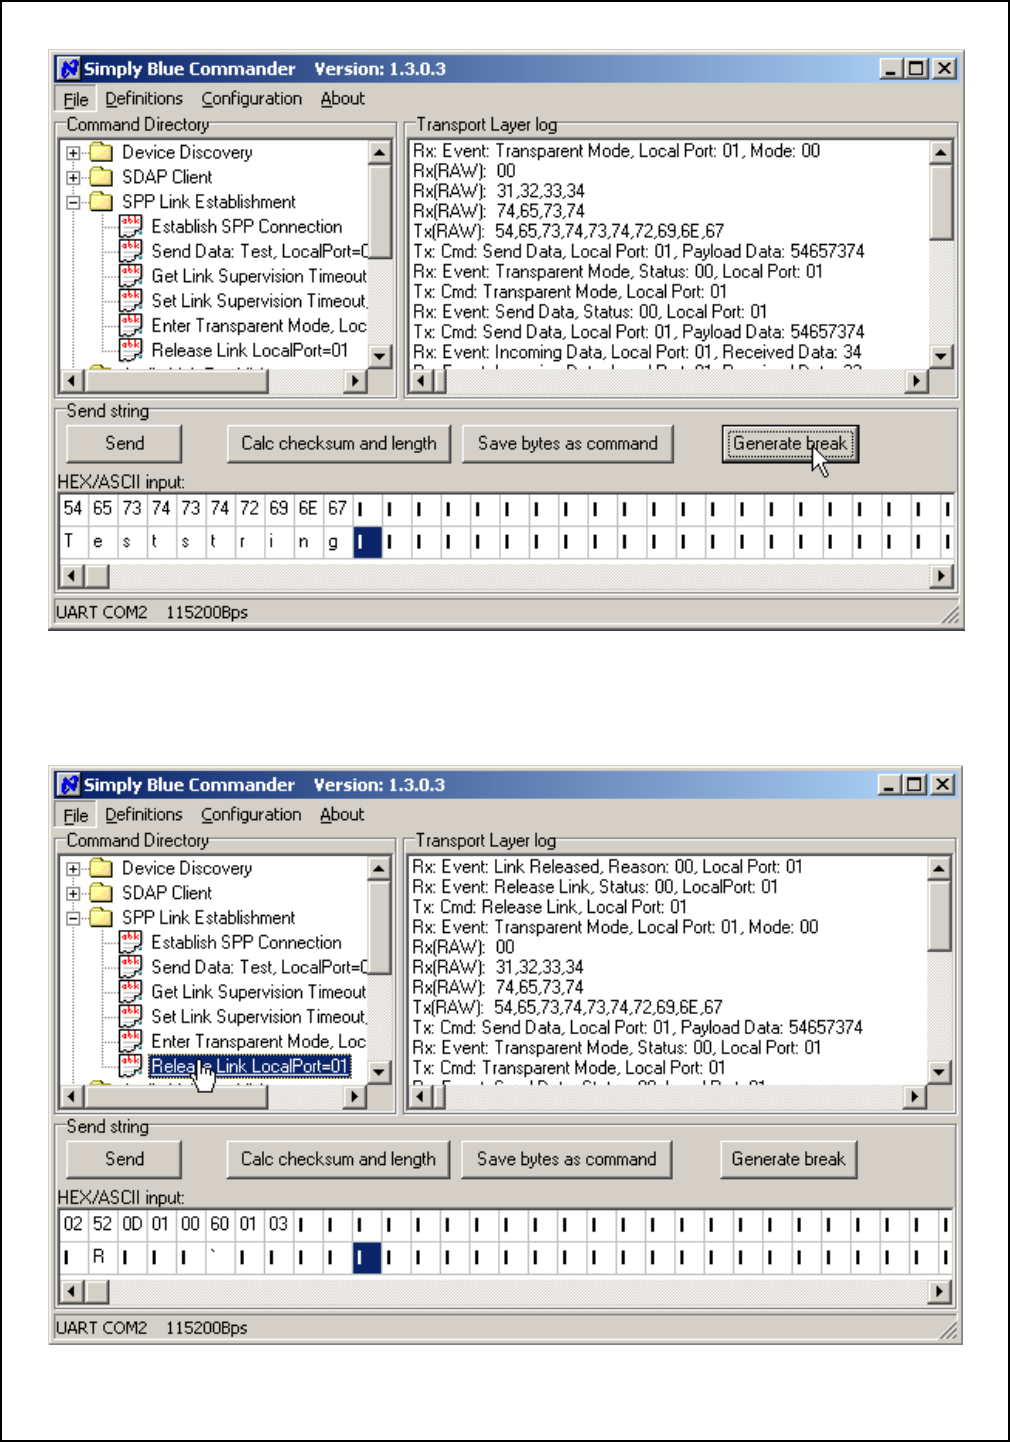Select Enter Transparent Mode row in lower tree
This screenshot has width=1010, height=1442.
(x=258, y=1041)
